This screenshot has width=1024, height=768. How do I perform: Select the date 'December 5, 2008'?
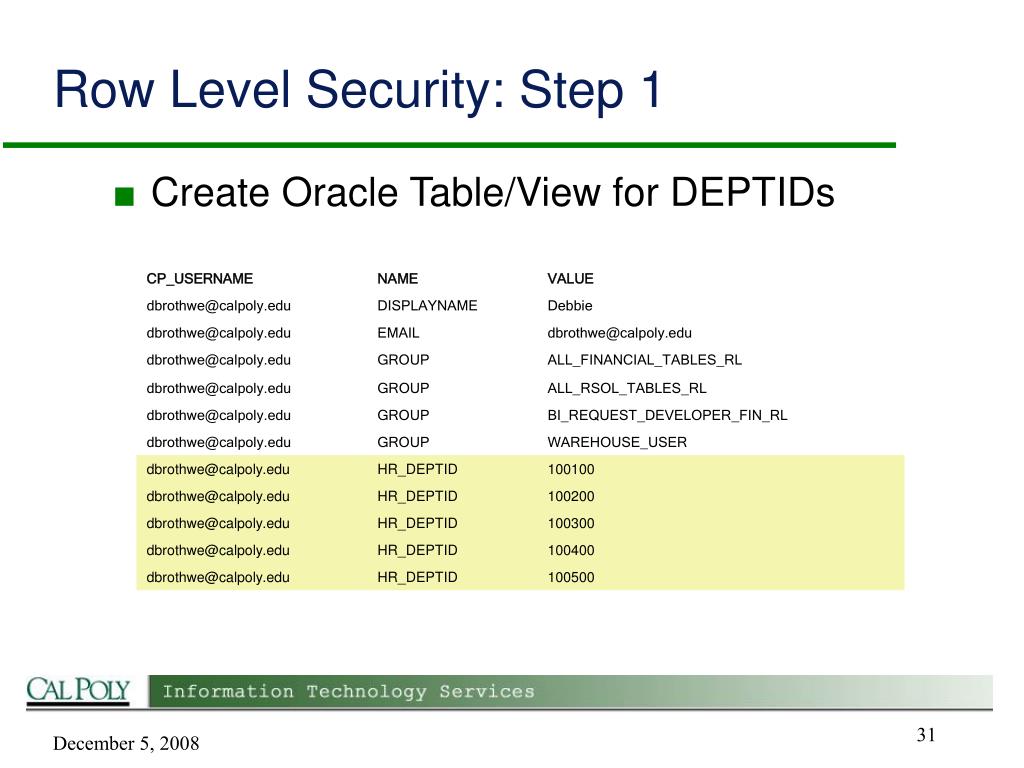pyautogui.click(x=126, y=744)
